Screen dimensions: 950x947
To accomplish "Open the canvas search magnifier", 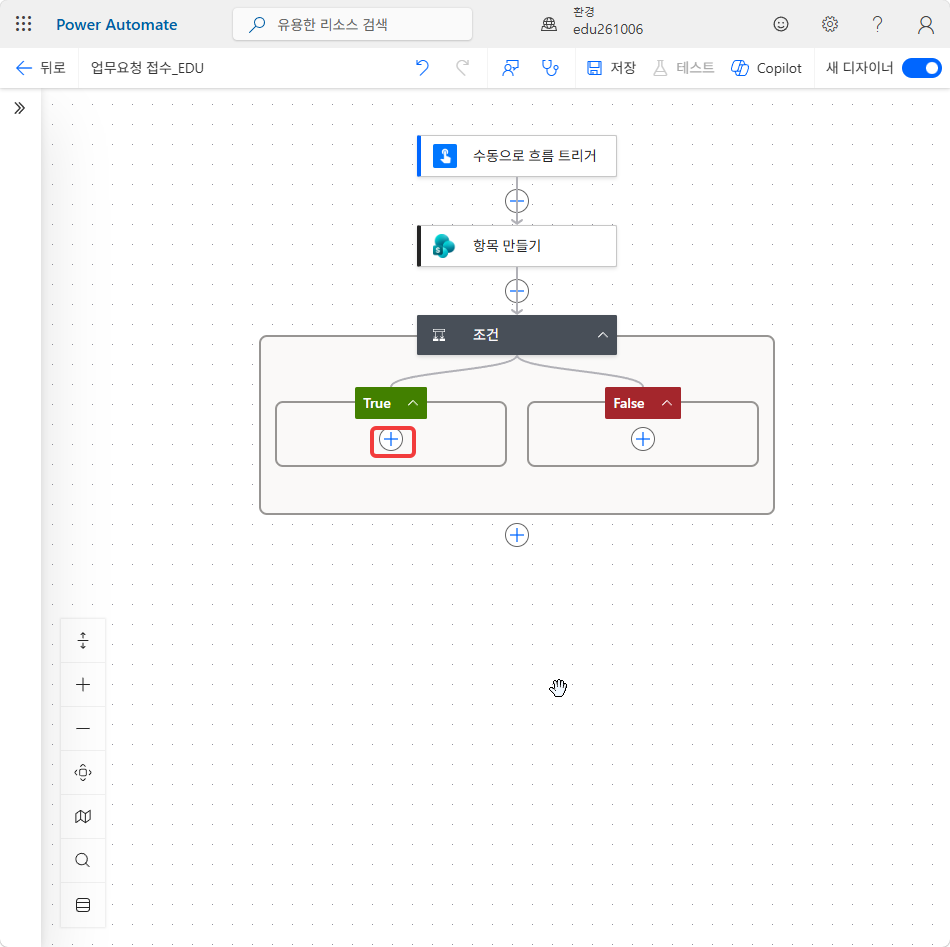I will click(x=83, y=860).
